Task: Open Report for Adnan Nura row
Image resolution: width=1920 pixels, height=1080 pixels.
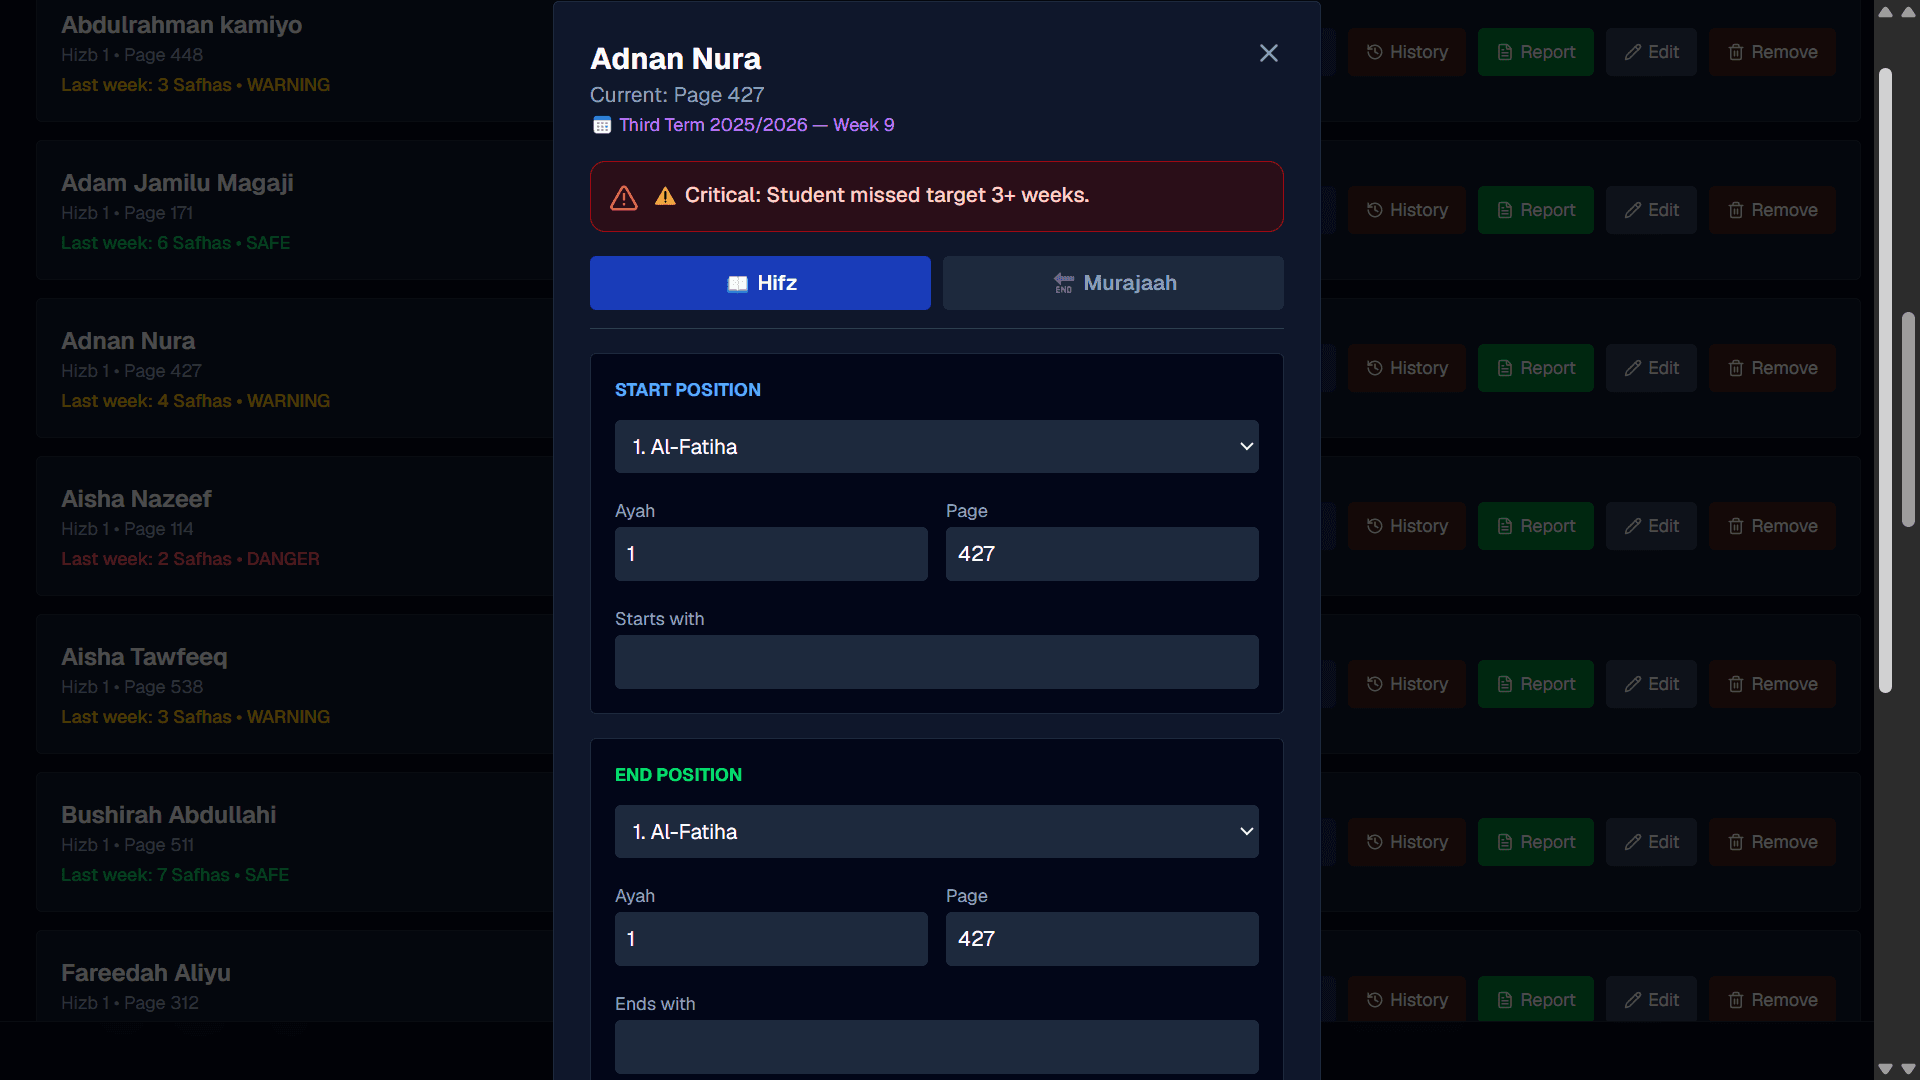Action: tap(1536, 368)
